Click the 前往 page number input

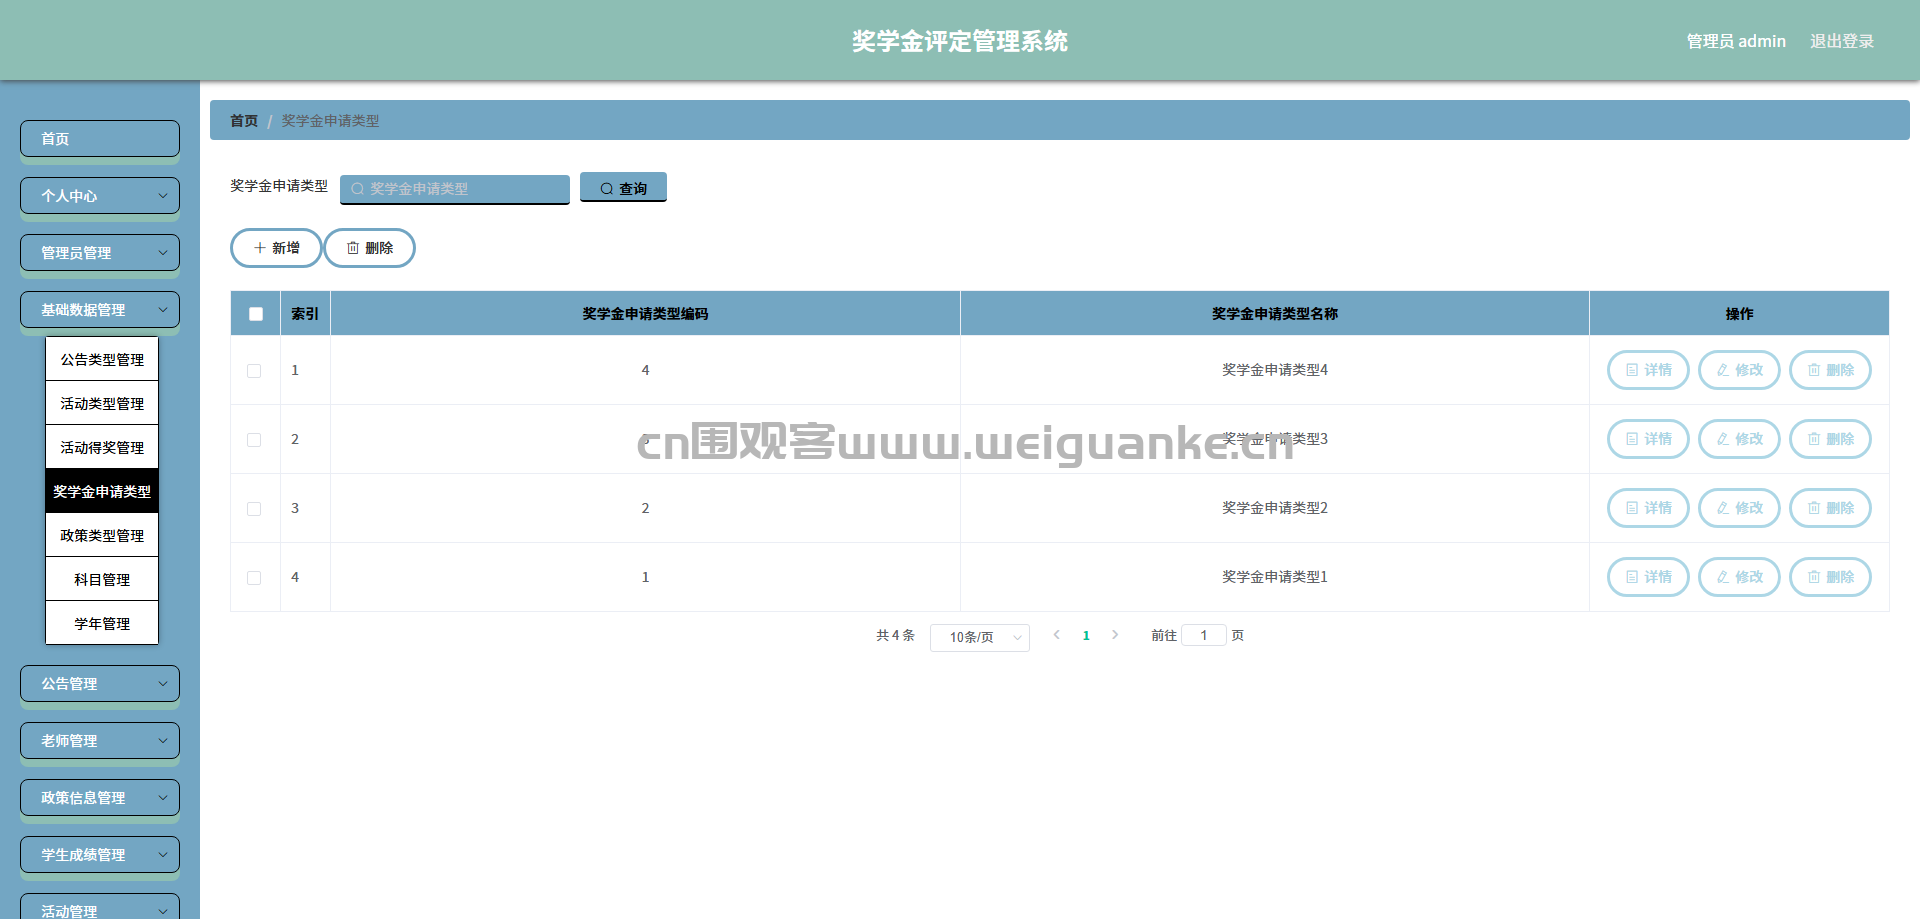click(1204, 635)
